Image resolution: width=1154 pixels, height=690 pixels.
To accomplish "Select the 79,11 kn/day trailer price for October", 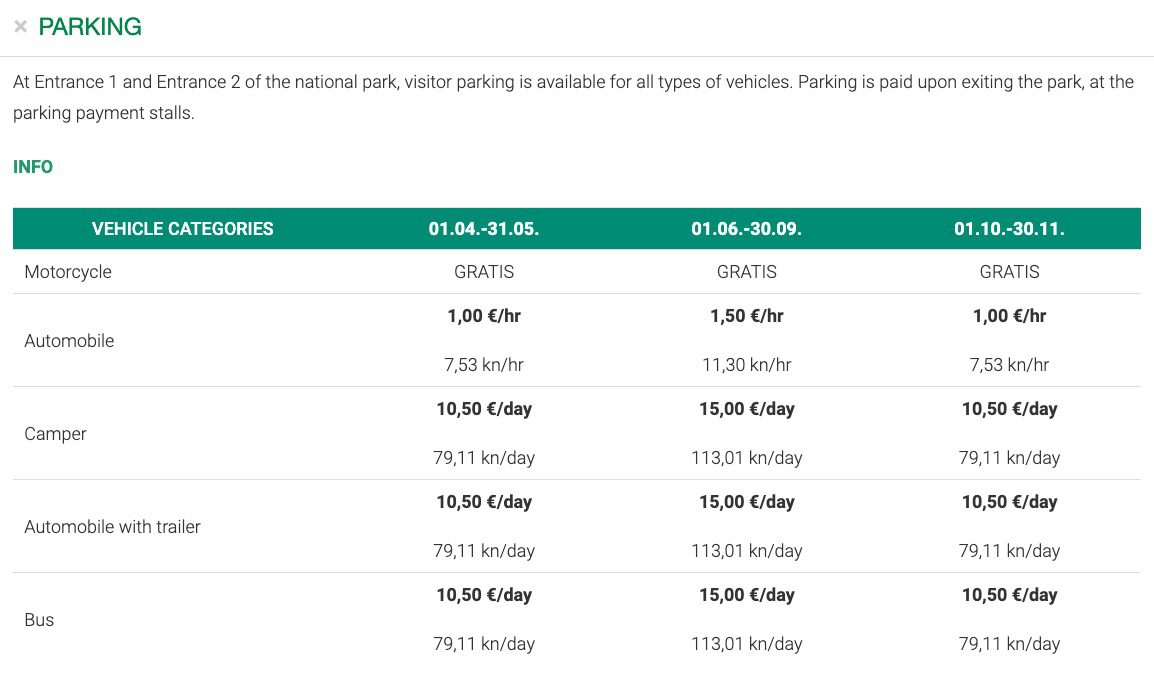I will point(1009,550).
